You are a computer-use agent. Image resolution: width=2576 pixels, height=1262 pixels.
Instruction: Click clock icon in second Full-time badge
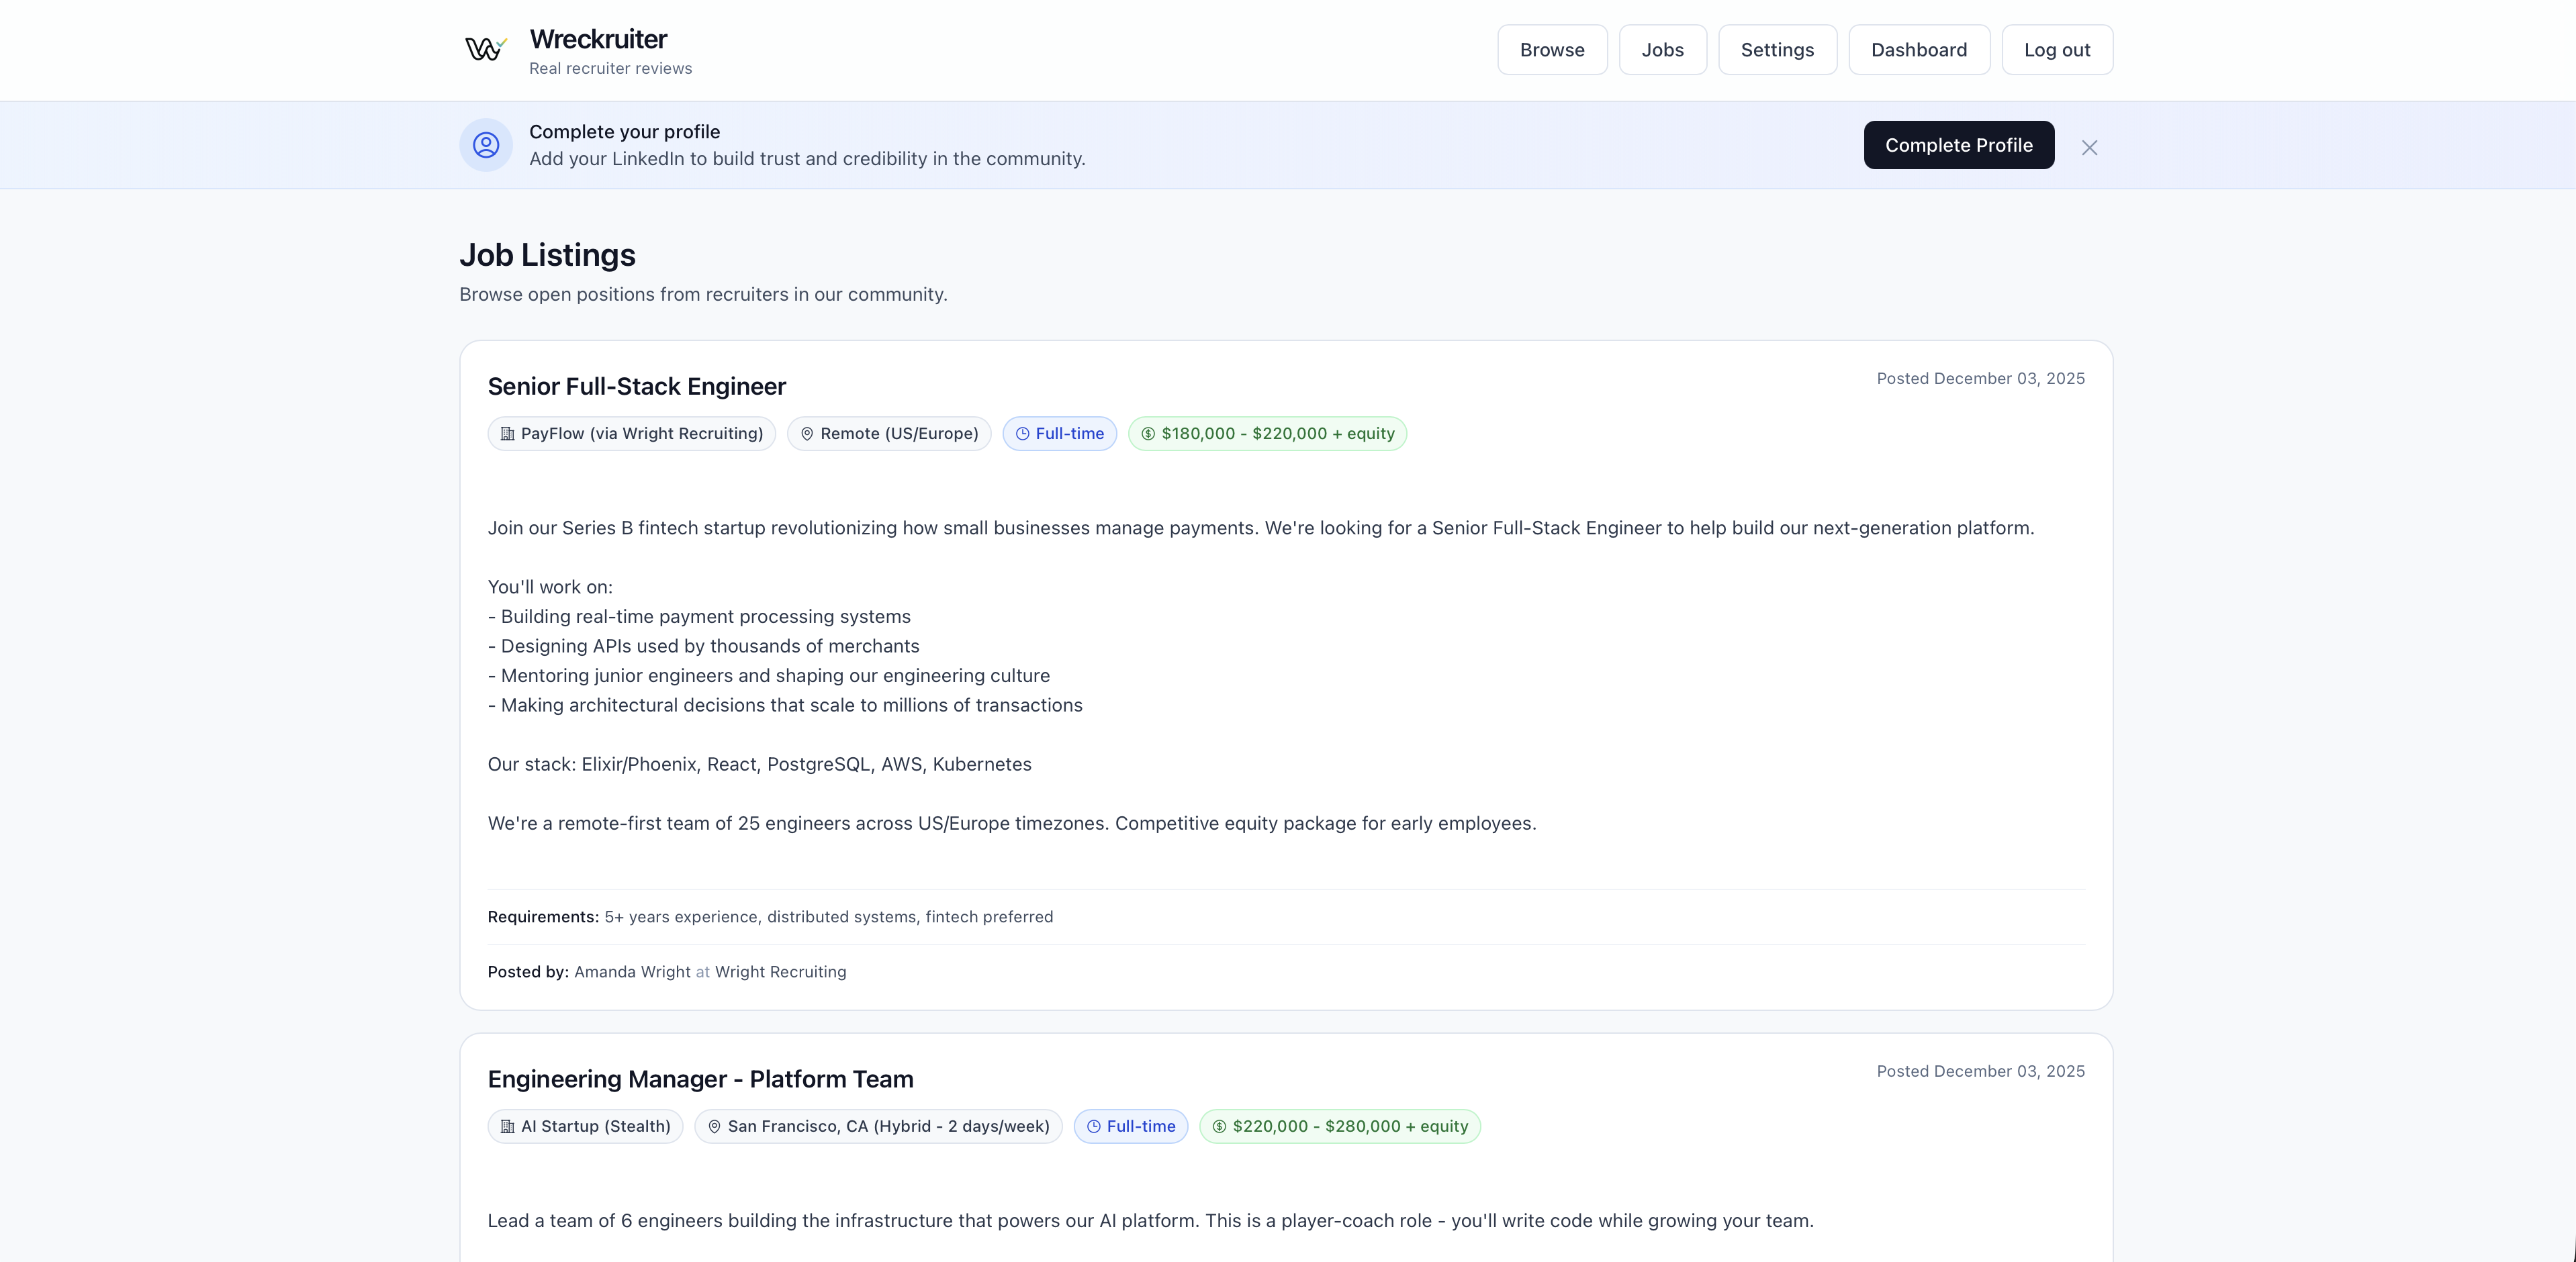pos(1093,1127)
